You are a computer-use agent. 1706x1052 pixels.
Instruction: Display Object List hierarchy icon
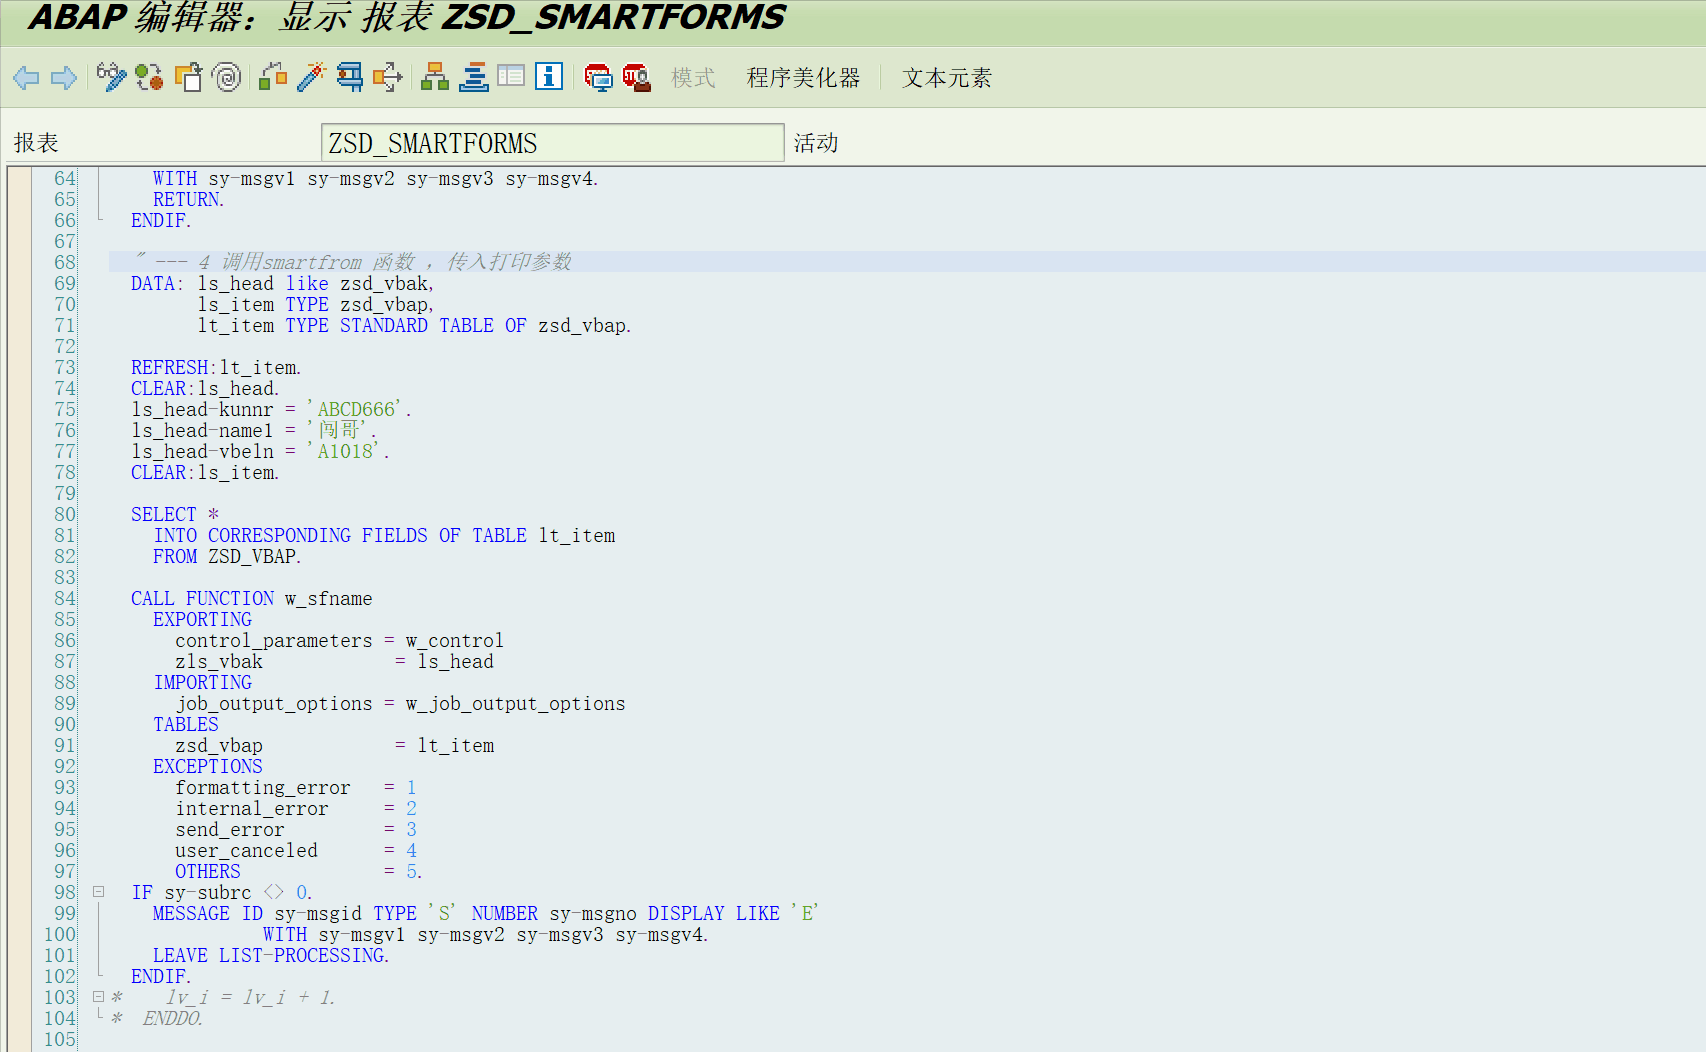[x=435, y=77]
